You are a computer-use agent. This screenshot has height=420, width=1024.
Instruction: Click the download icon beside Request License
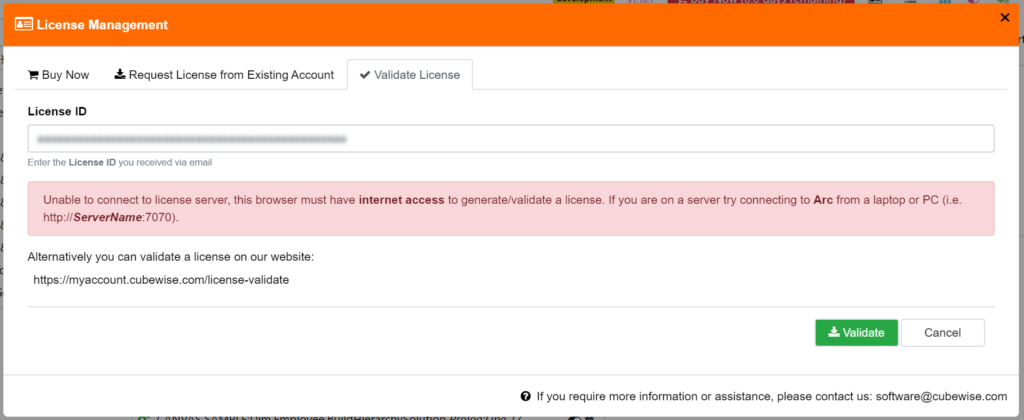click(120, 75)
